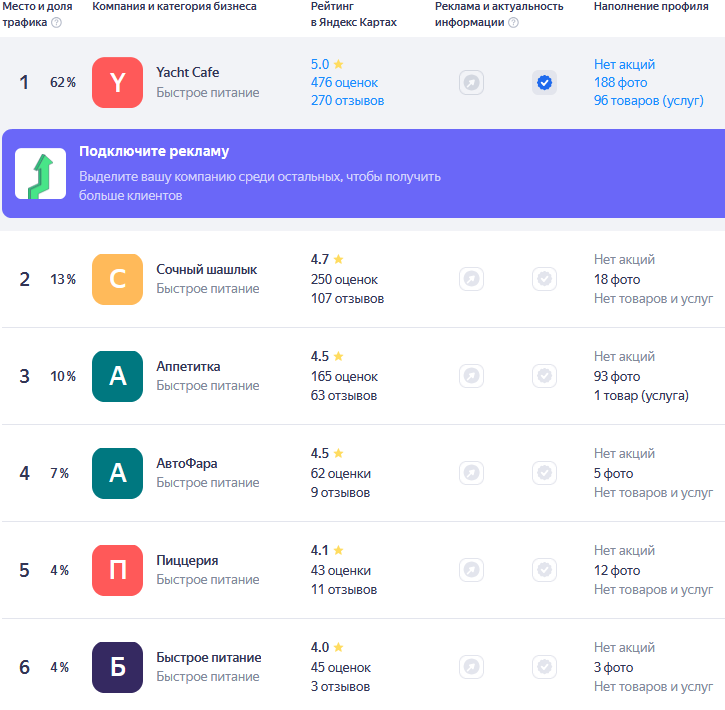The height and width of the screenshot is (710, 725).
Task: Click '63 отзывов' text
Action: 344,396
